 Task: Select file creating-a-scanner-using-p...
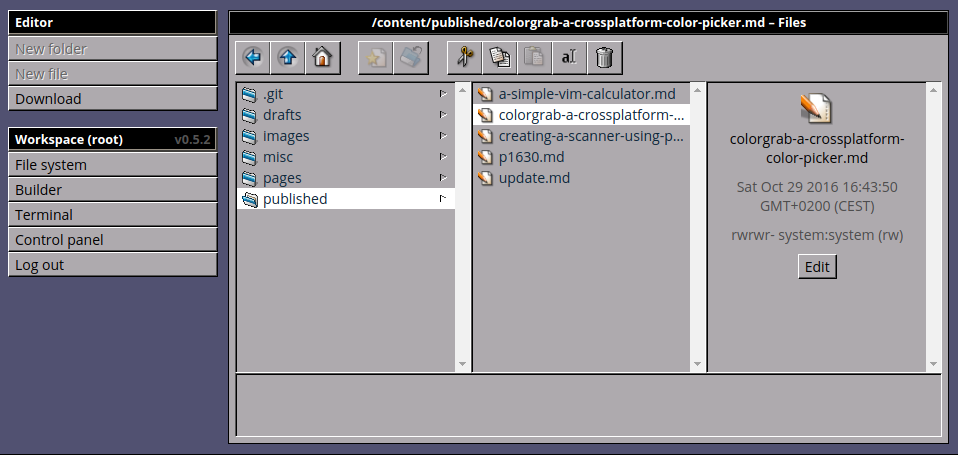coord(591,136)
